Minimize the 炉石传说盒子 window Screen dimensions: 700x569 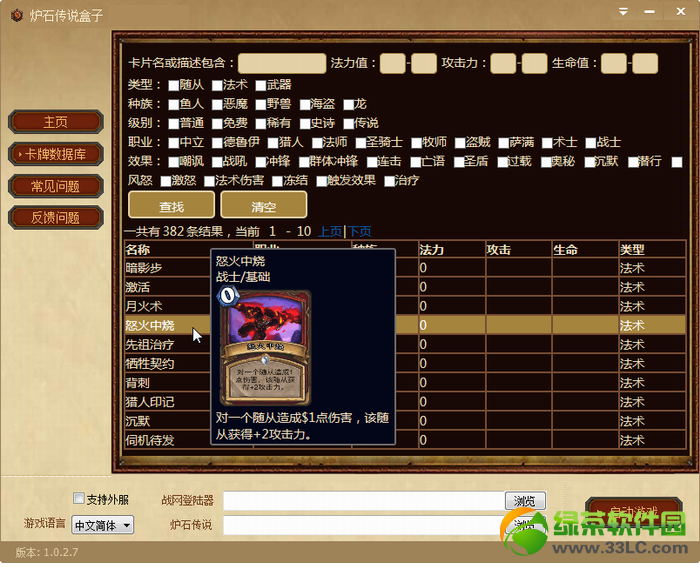pyautogui.click(x=650, y=12)
